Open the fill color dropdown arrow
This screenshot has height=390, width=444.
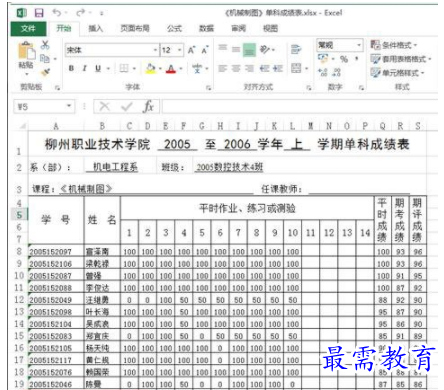[160, 69]
